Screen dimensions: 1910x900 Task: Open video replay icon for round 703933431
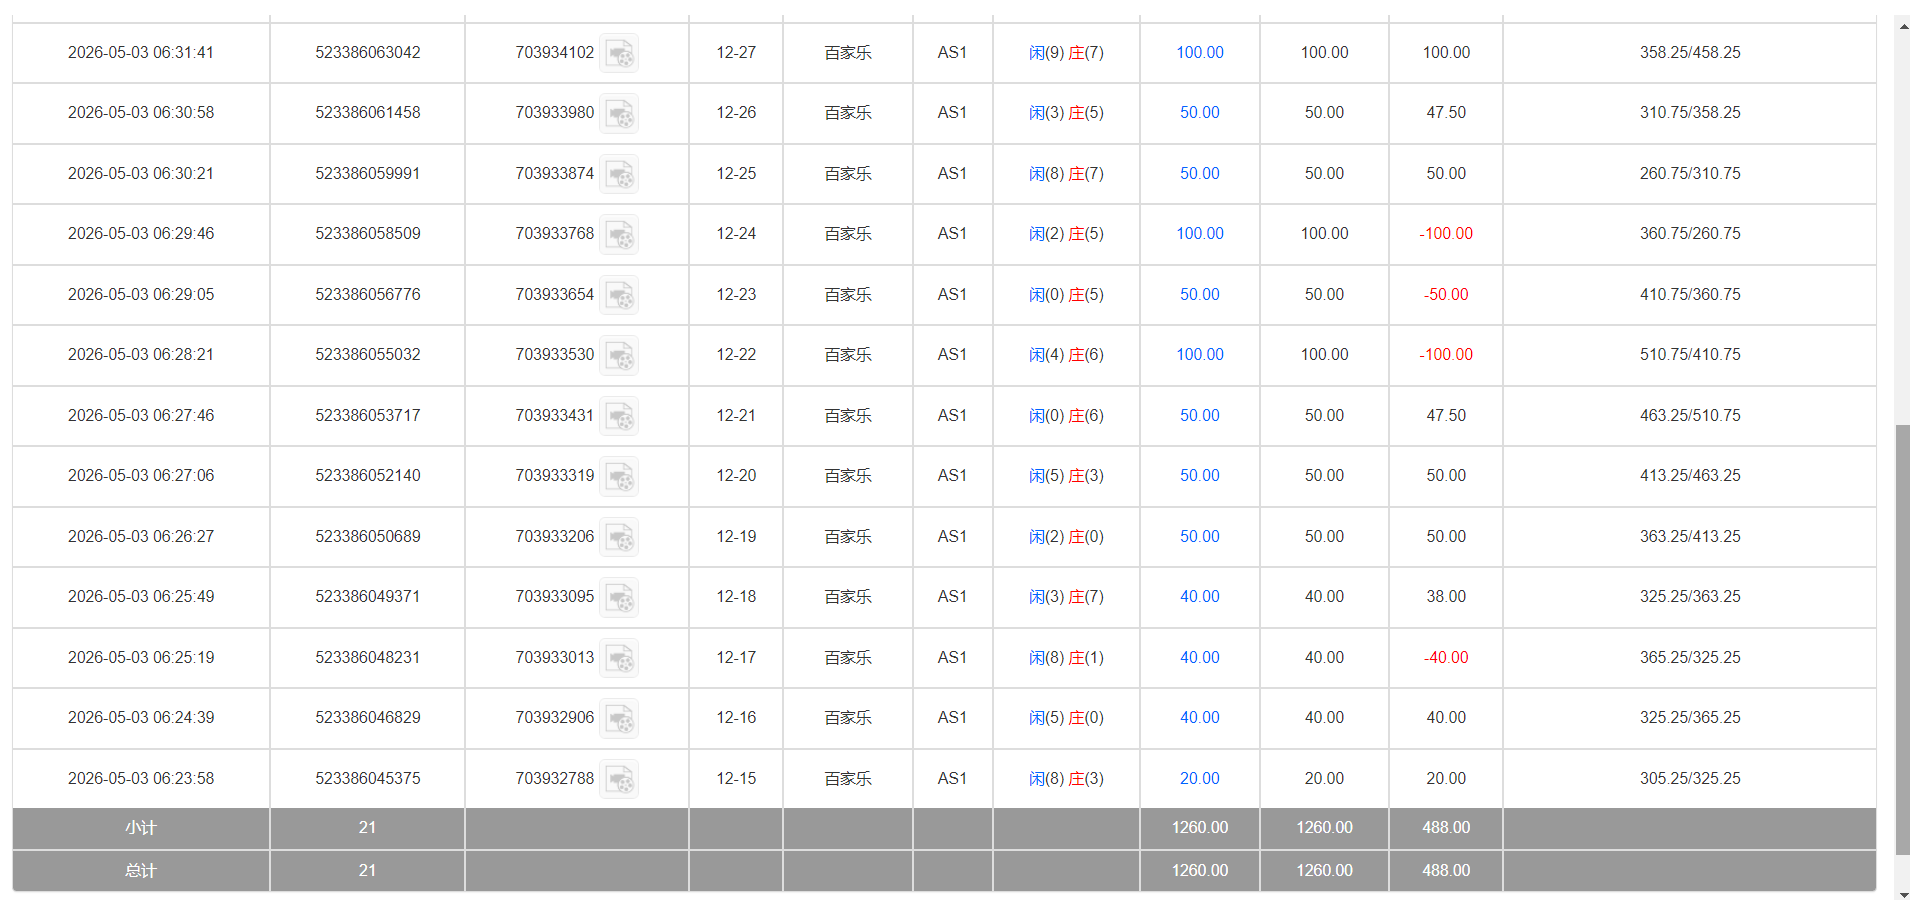(619, 416)
